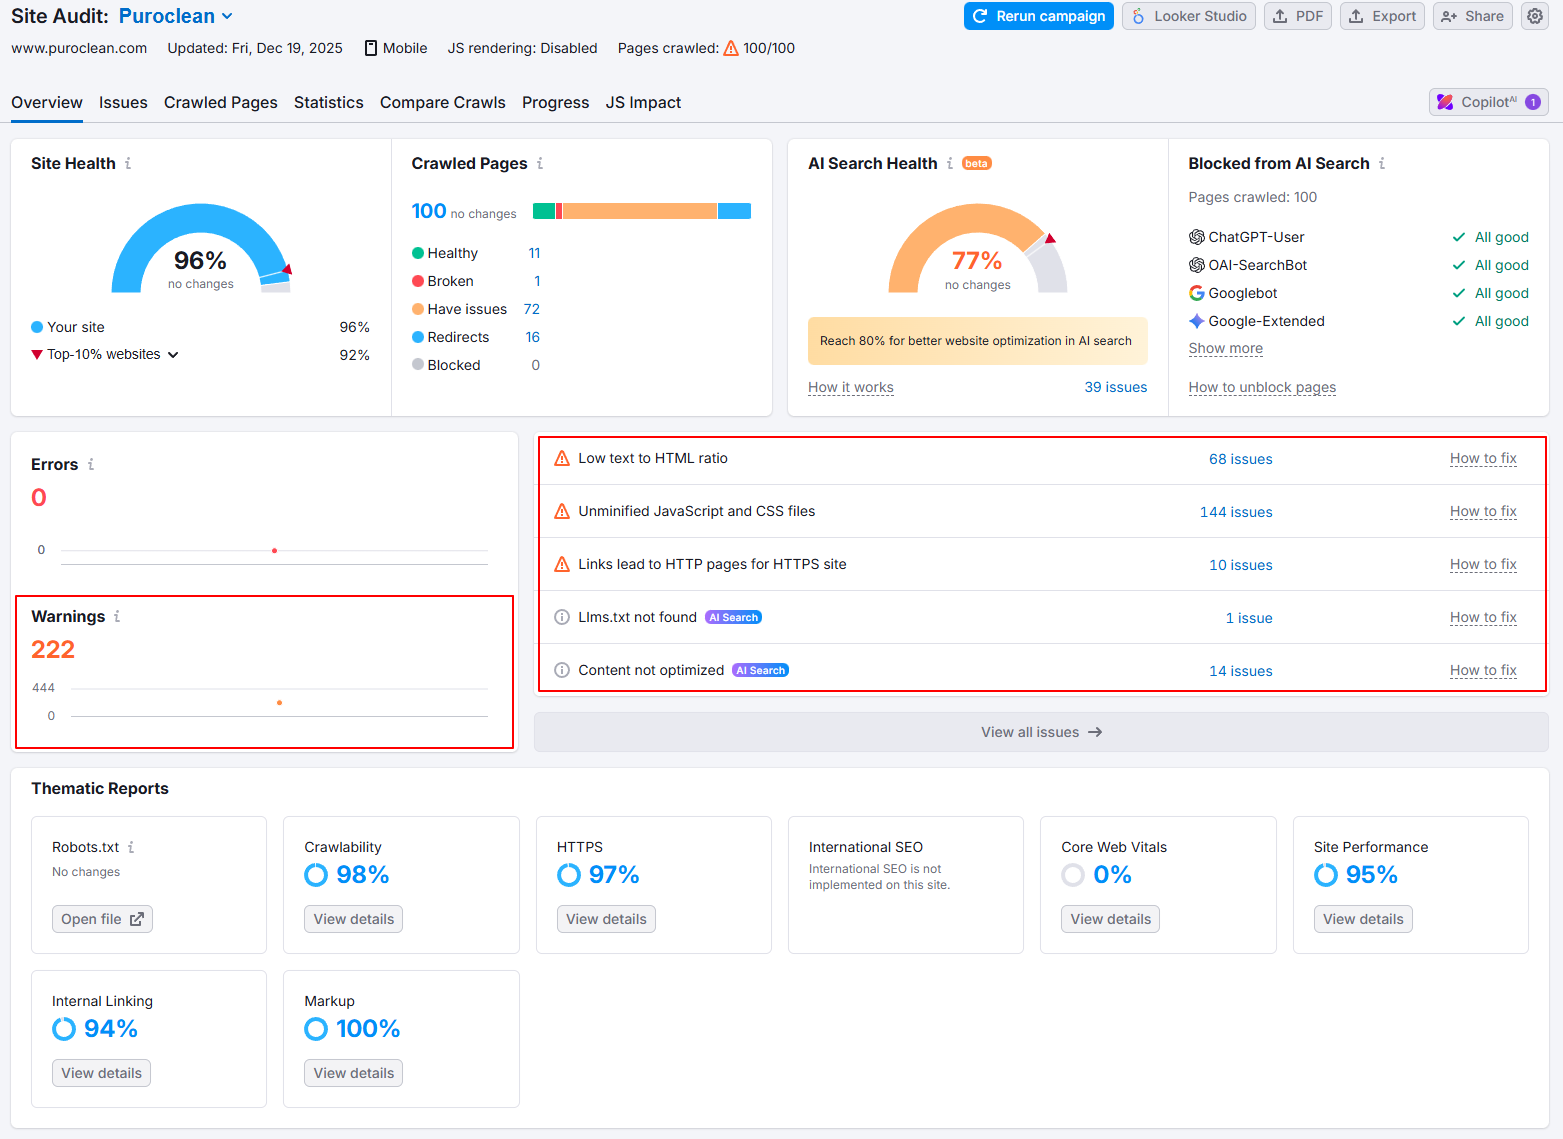Click the Robots.txt info icon
1563x1139 pixels.
point(131,847)
